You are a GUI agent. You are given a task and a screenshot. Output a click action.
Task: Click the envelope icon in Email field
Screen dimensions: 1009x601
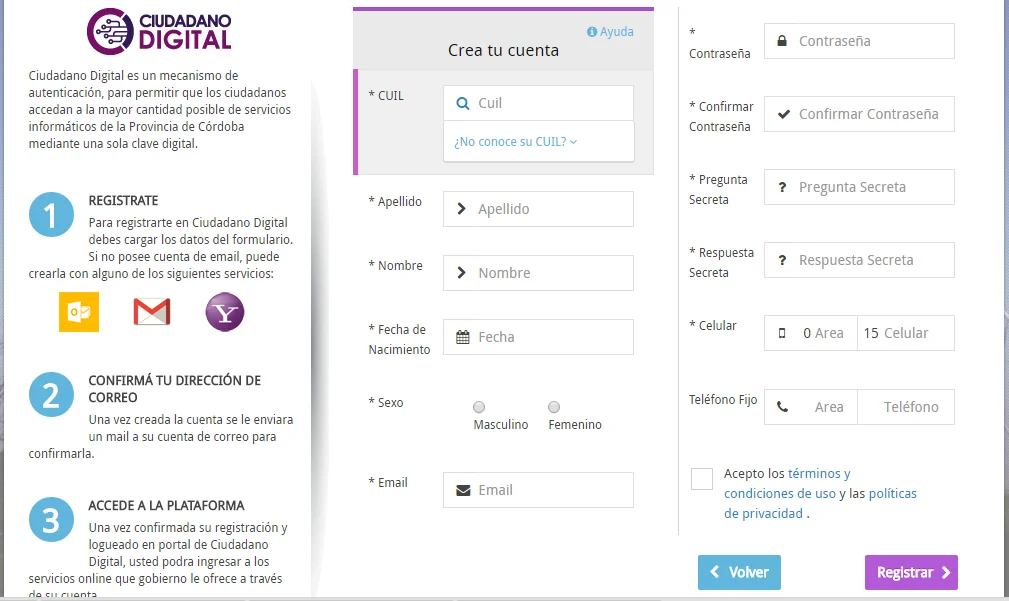(x=463, y=490)
